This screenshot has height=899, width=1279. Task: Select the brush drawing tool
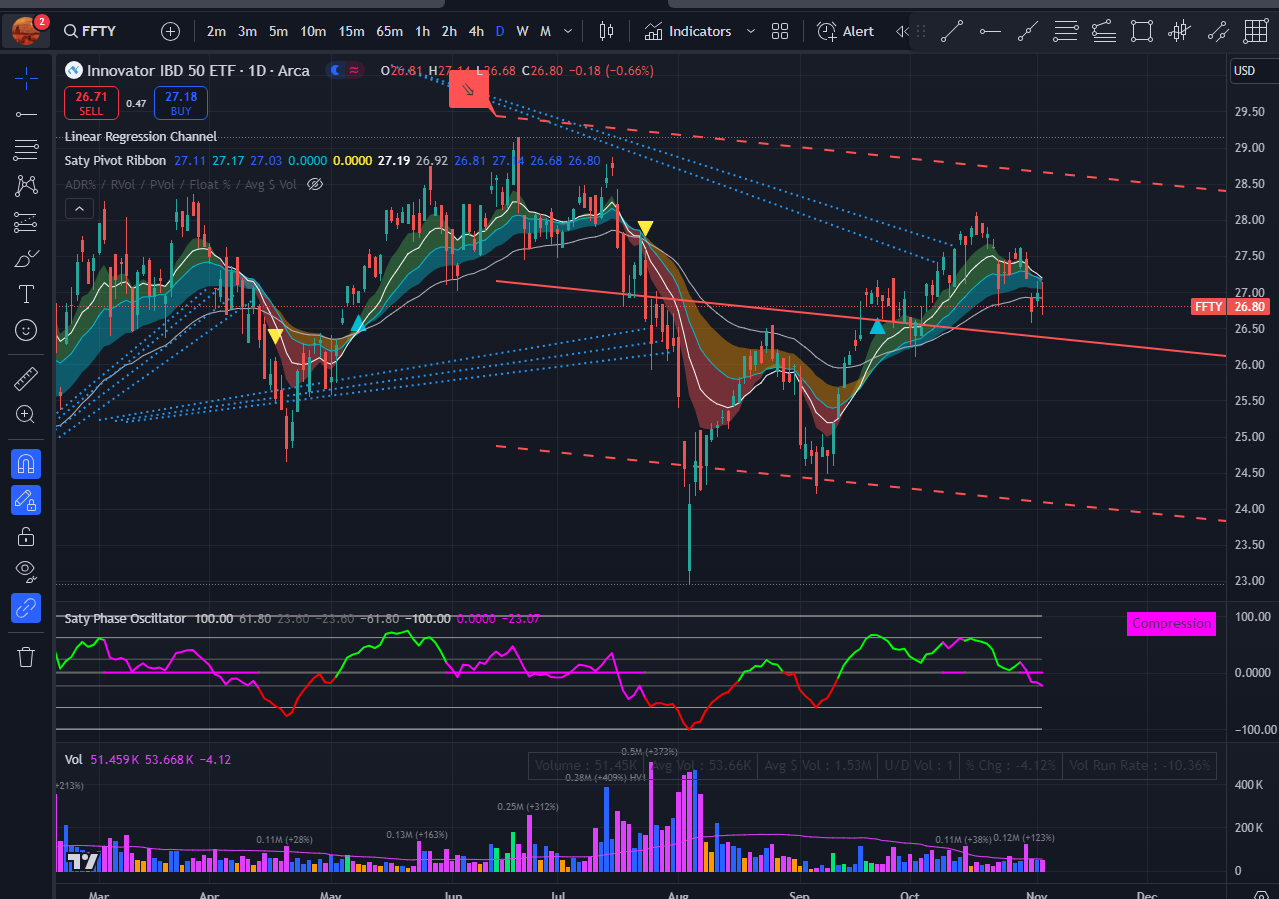[x=26, y=258]
